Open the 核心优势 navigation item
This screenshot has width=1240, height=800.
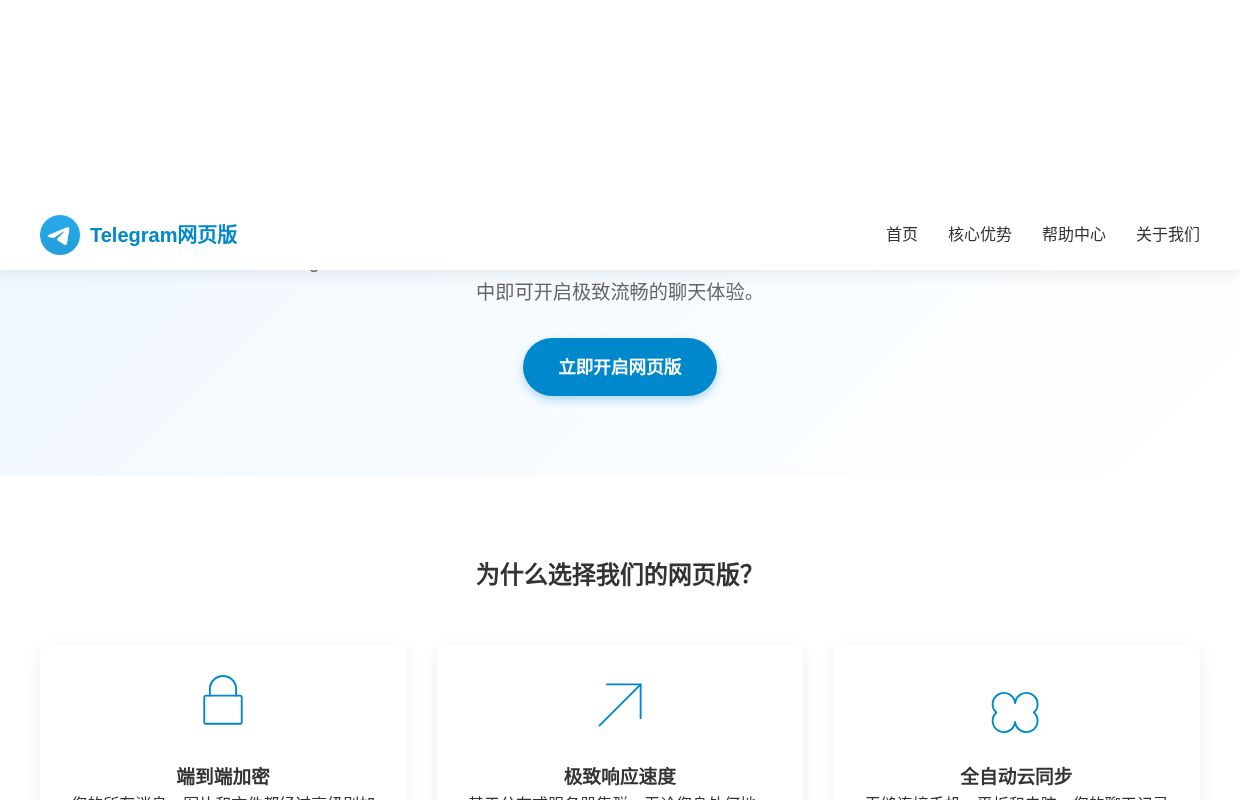click(979, 234)
